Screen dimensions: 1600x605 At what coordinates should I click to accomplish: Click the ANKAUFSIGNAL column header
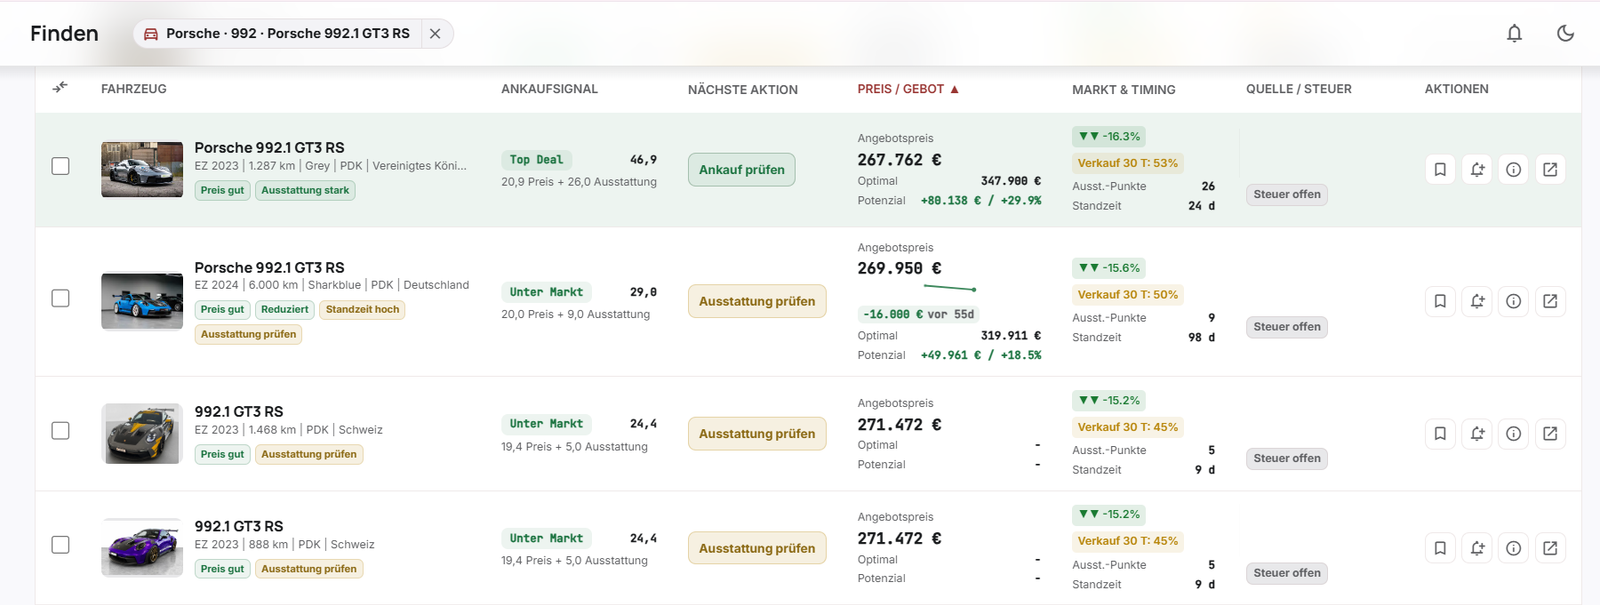[x=549, y=89]
